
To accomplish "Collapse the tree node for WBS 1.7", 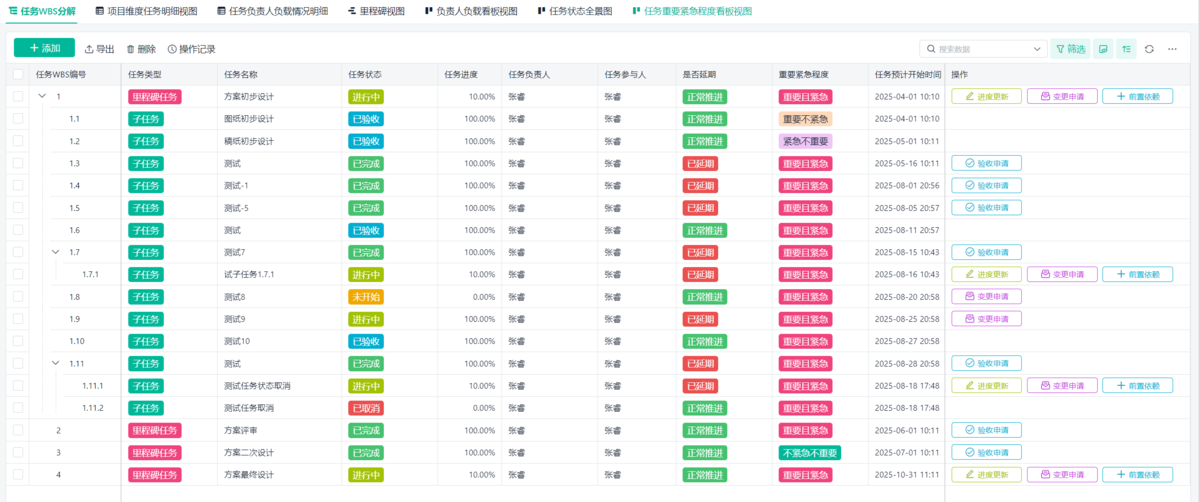I will point(55,252).
